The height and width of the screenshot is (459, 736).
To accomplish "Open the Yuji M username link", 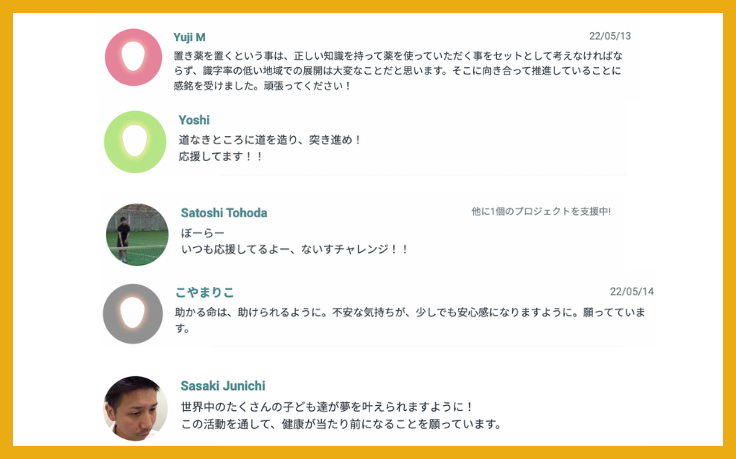I will 189,37.
